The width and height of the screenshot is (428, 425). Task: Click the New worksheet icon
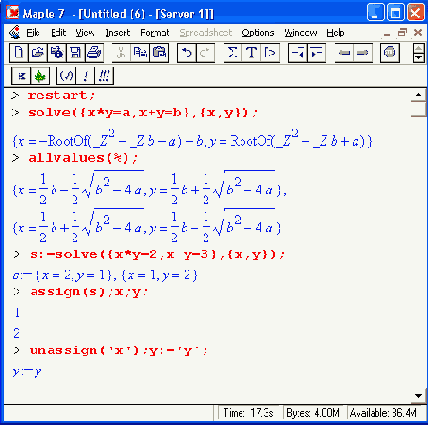[19, 53]
